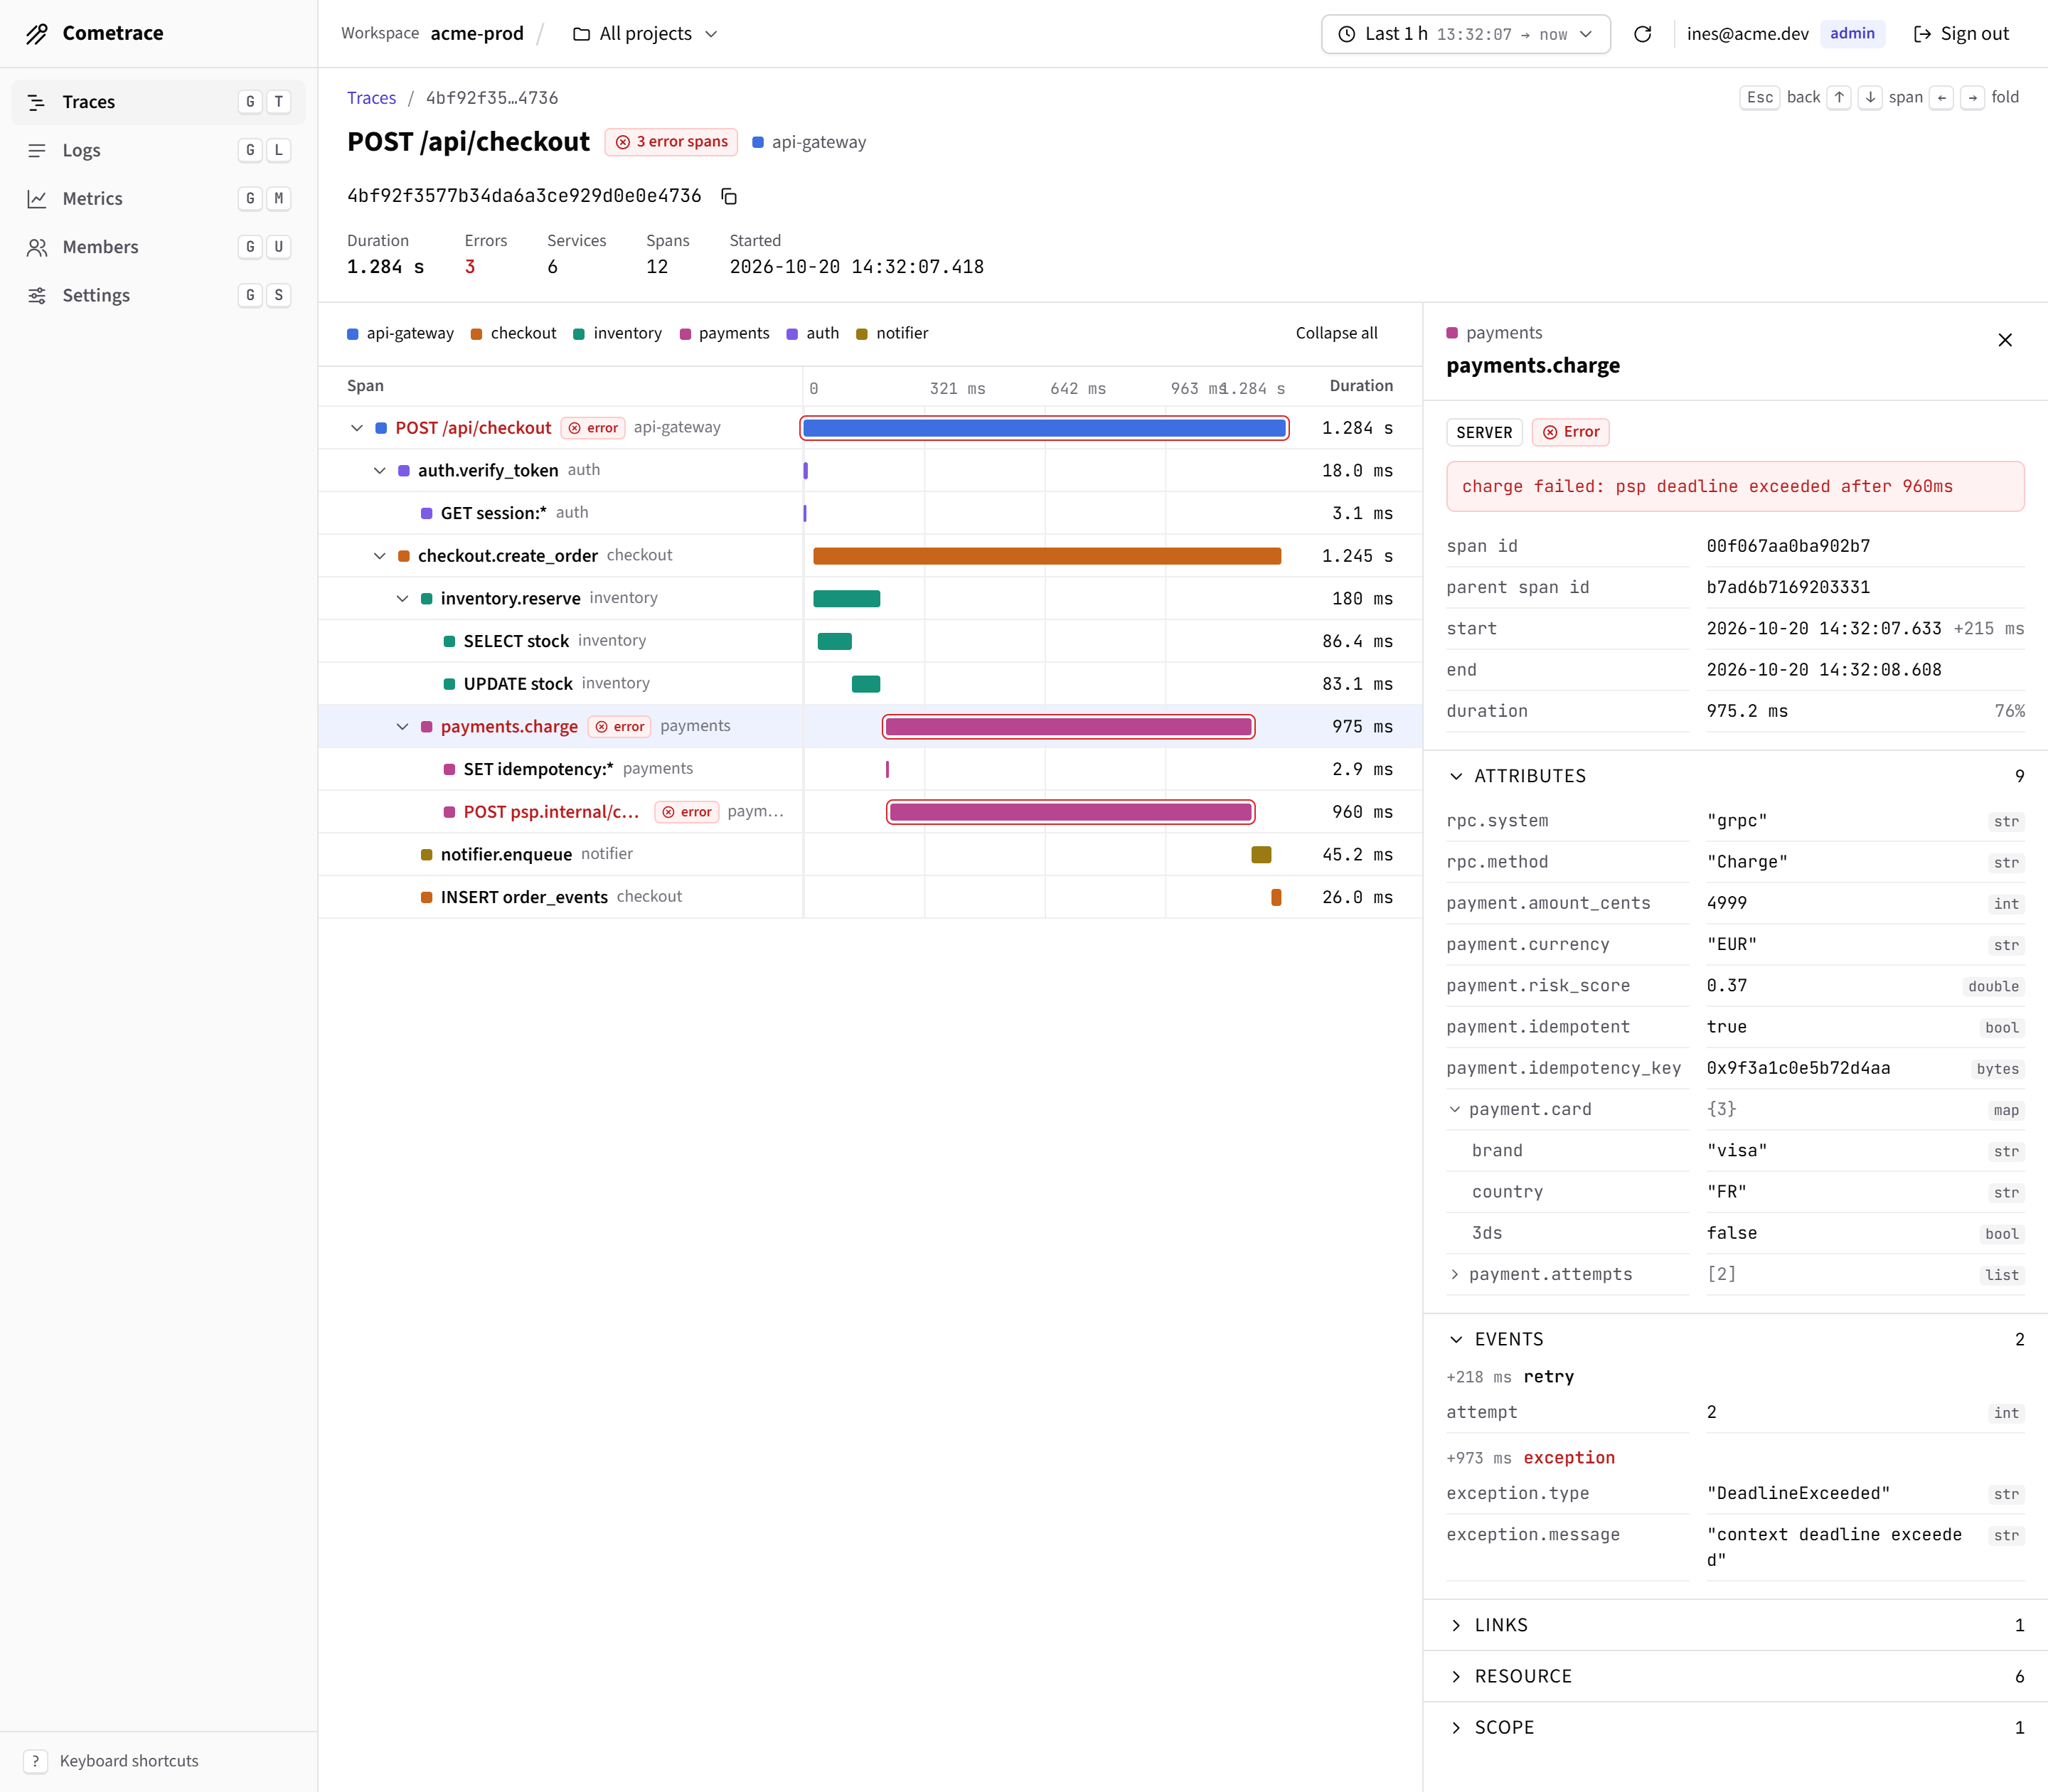Open the Last 1 h time range dropdown
The height and width of the screenshot is (1792, 2048).
[1465, 34]
